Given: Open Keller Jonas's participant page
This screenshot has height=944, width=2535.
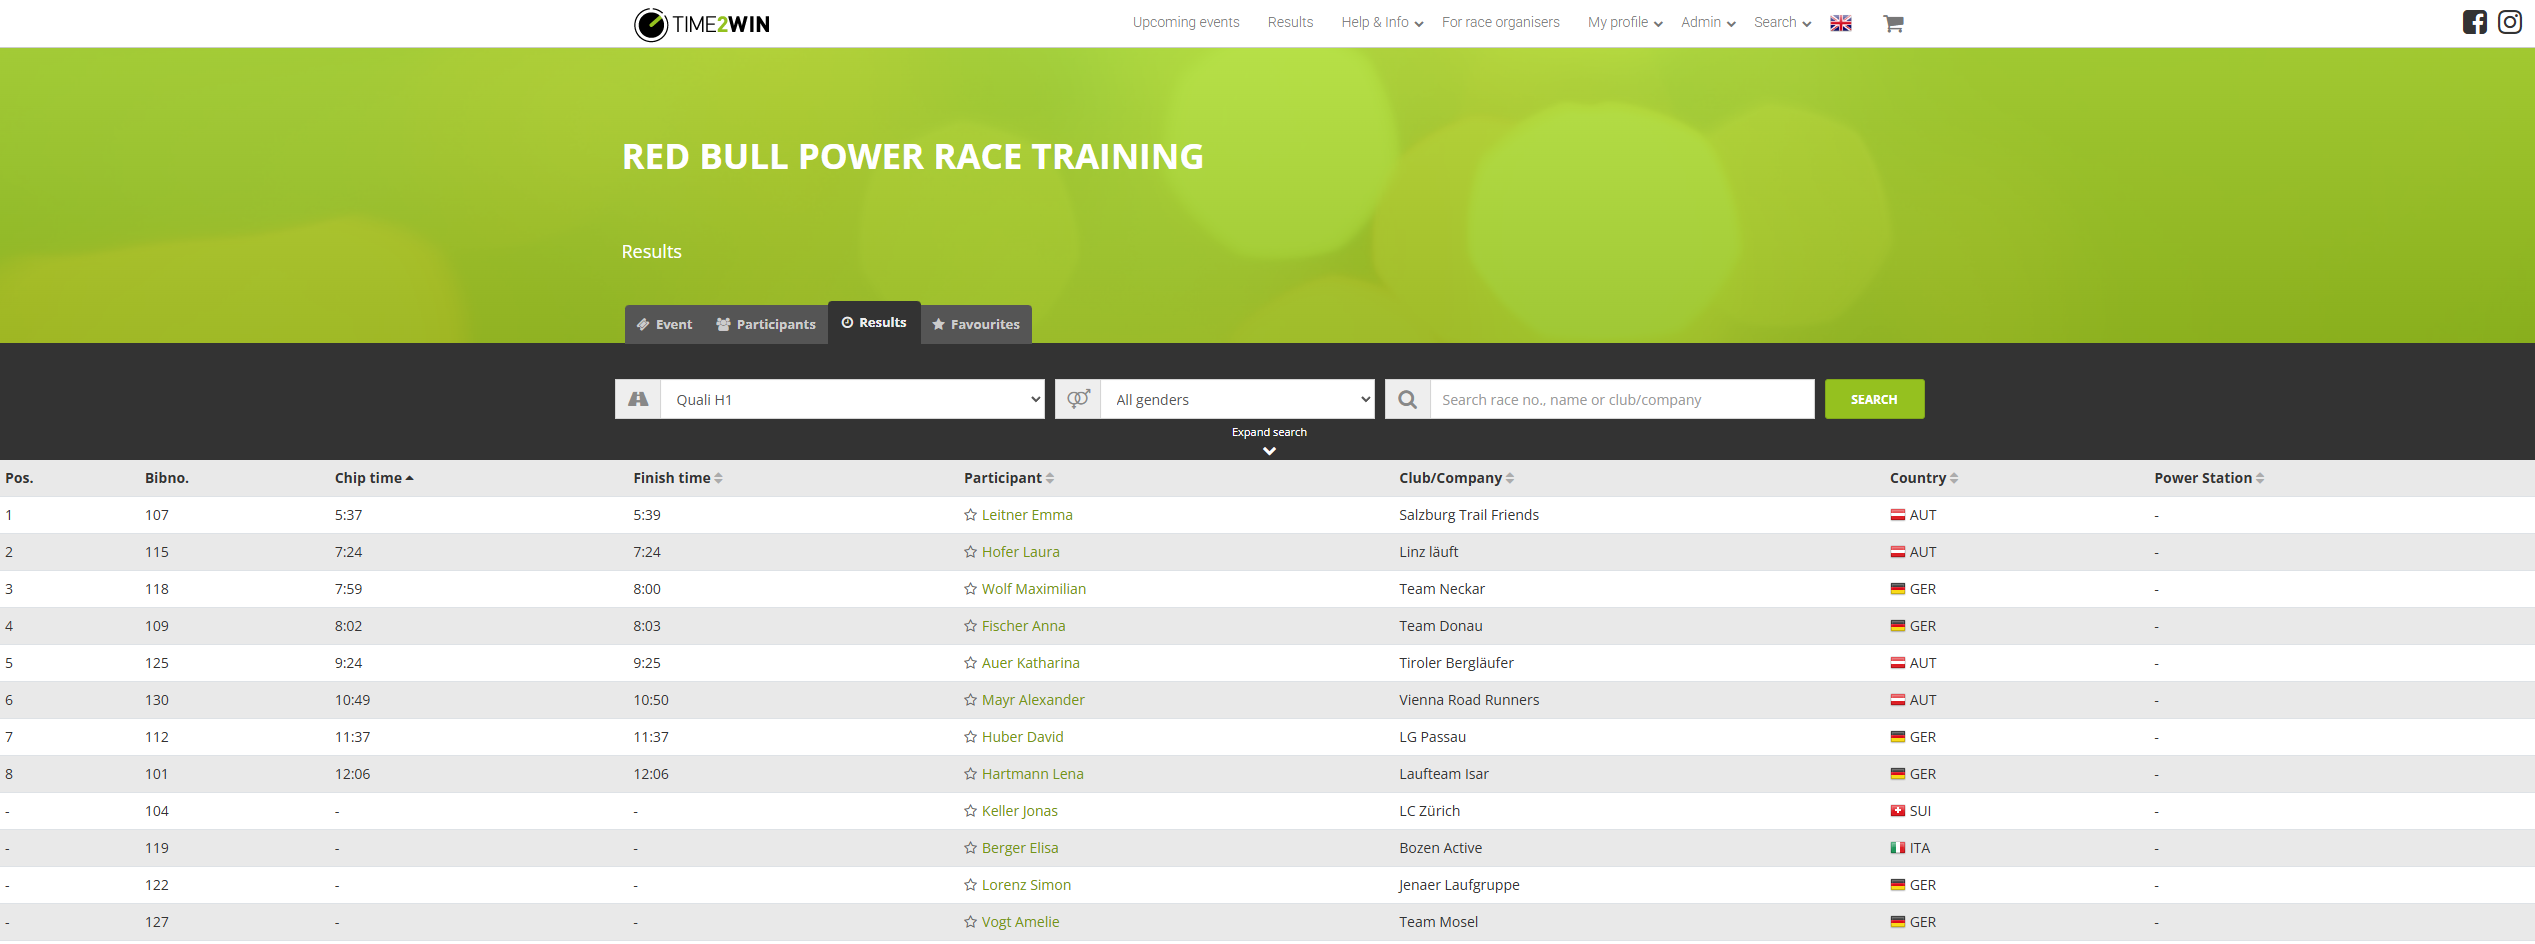Looking at the screenshot, I should click(1020, 811).
